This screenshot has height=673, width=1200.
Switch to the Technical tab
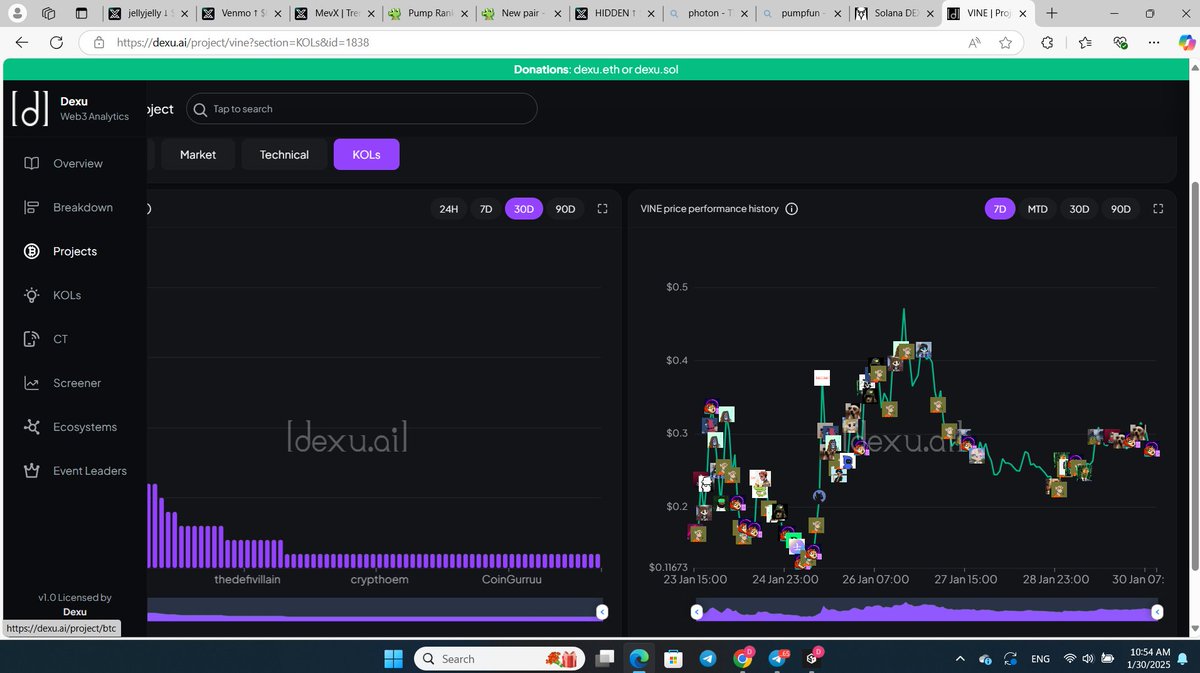tap(284, 155)
